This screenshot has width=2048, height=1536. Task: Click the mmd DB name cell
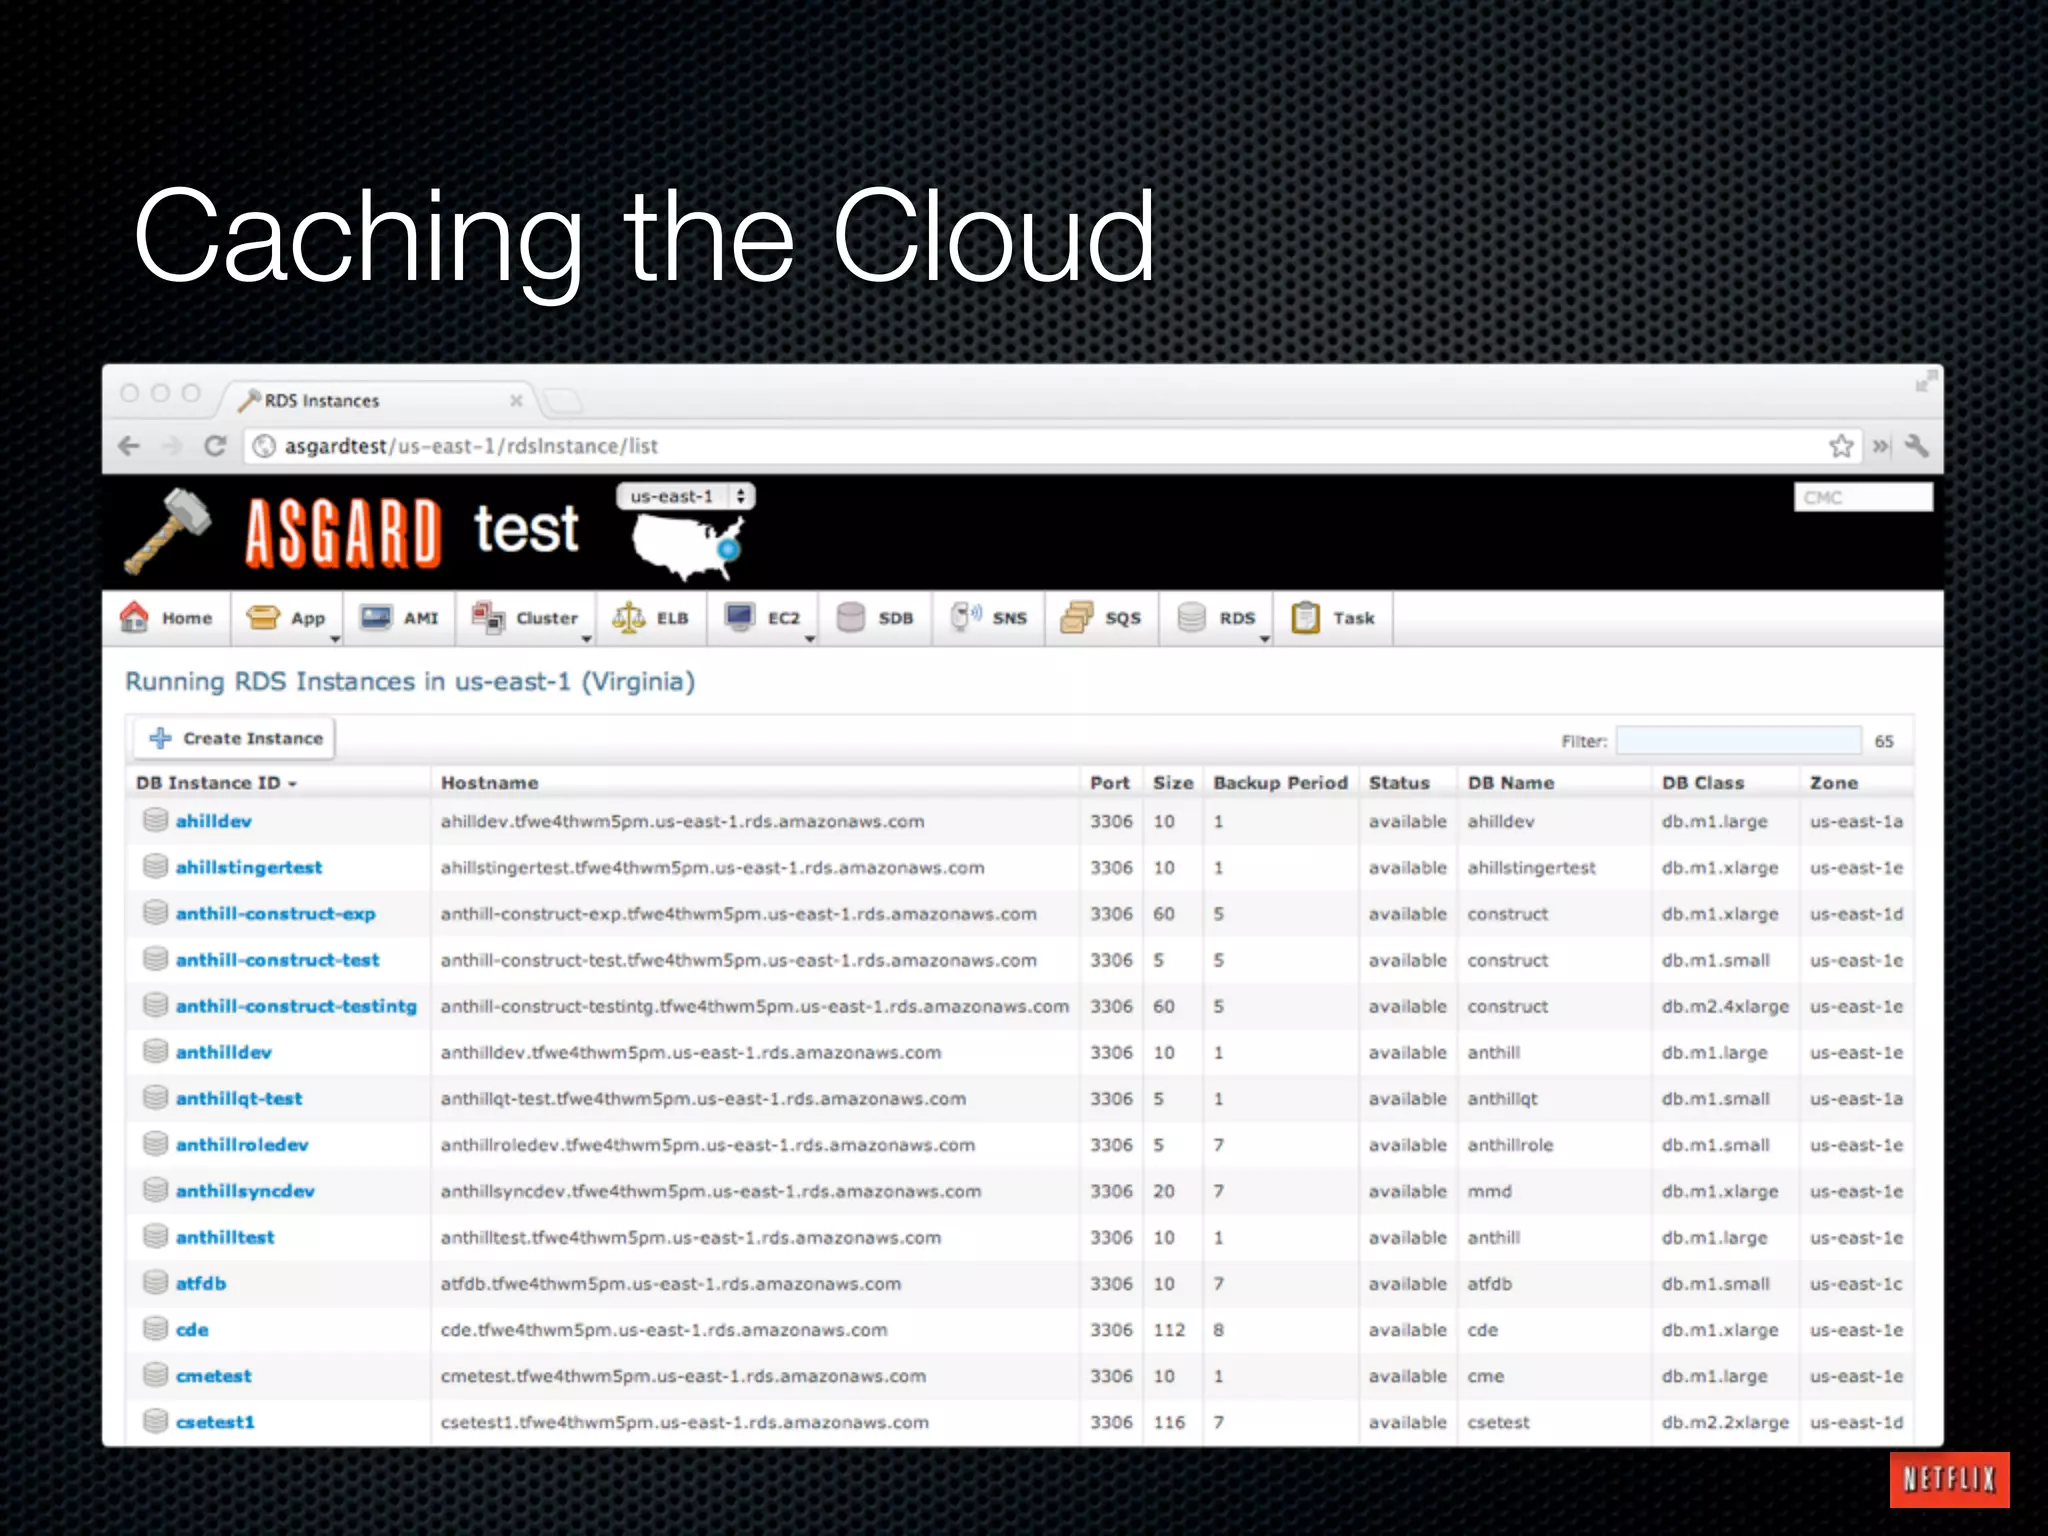coord(1489,1191)
